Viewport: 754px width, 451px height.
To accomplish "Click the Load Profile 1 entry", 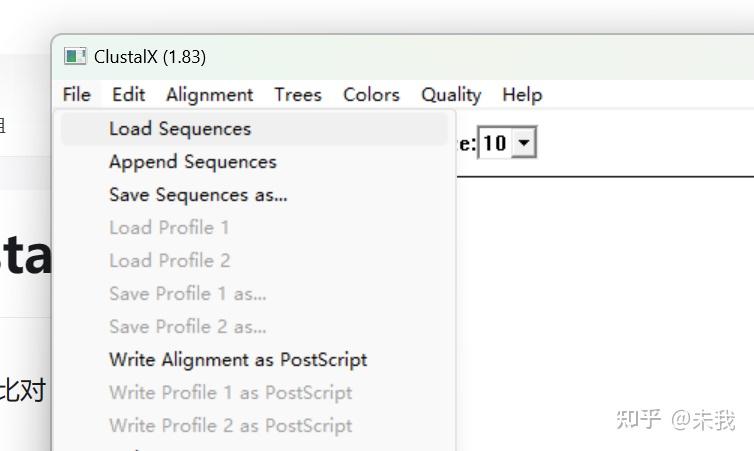I will (169, 228).
